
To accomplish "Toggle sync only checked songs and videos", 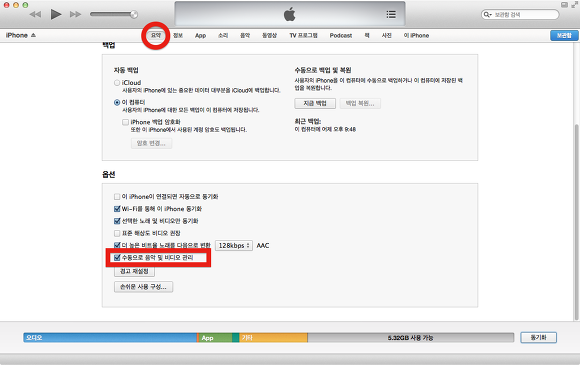I will click(x=117, y=221).
